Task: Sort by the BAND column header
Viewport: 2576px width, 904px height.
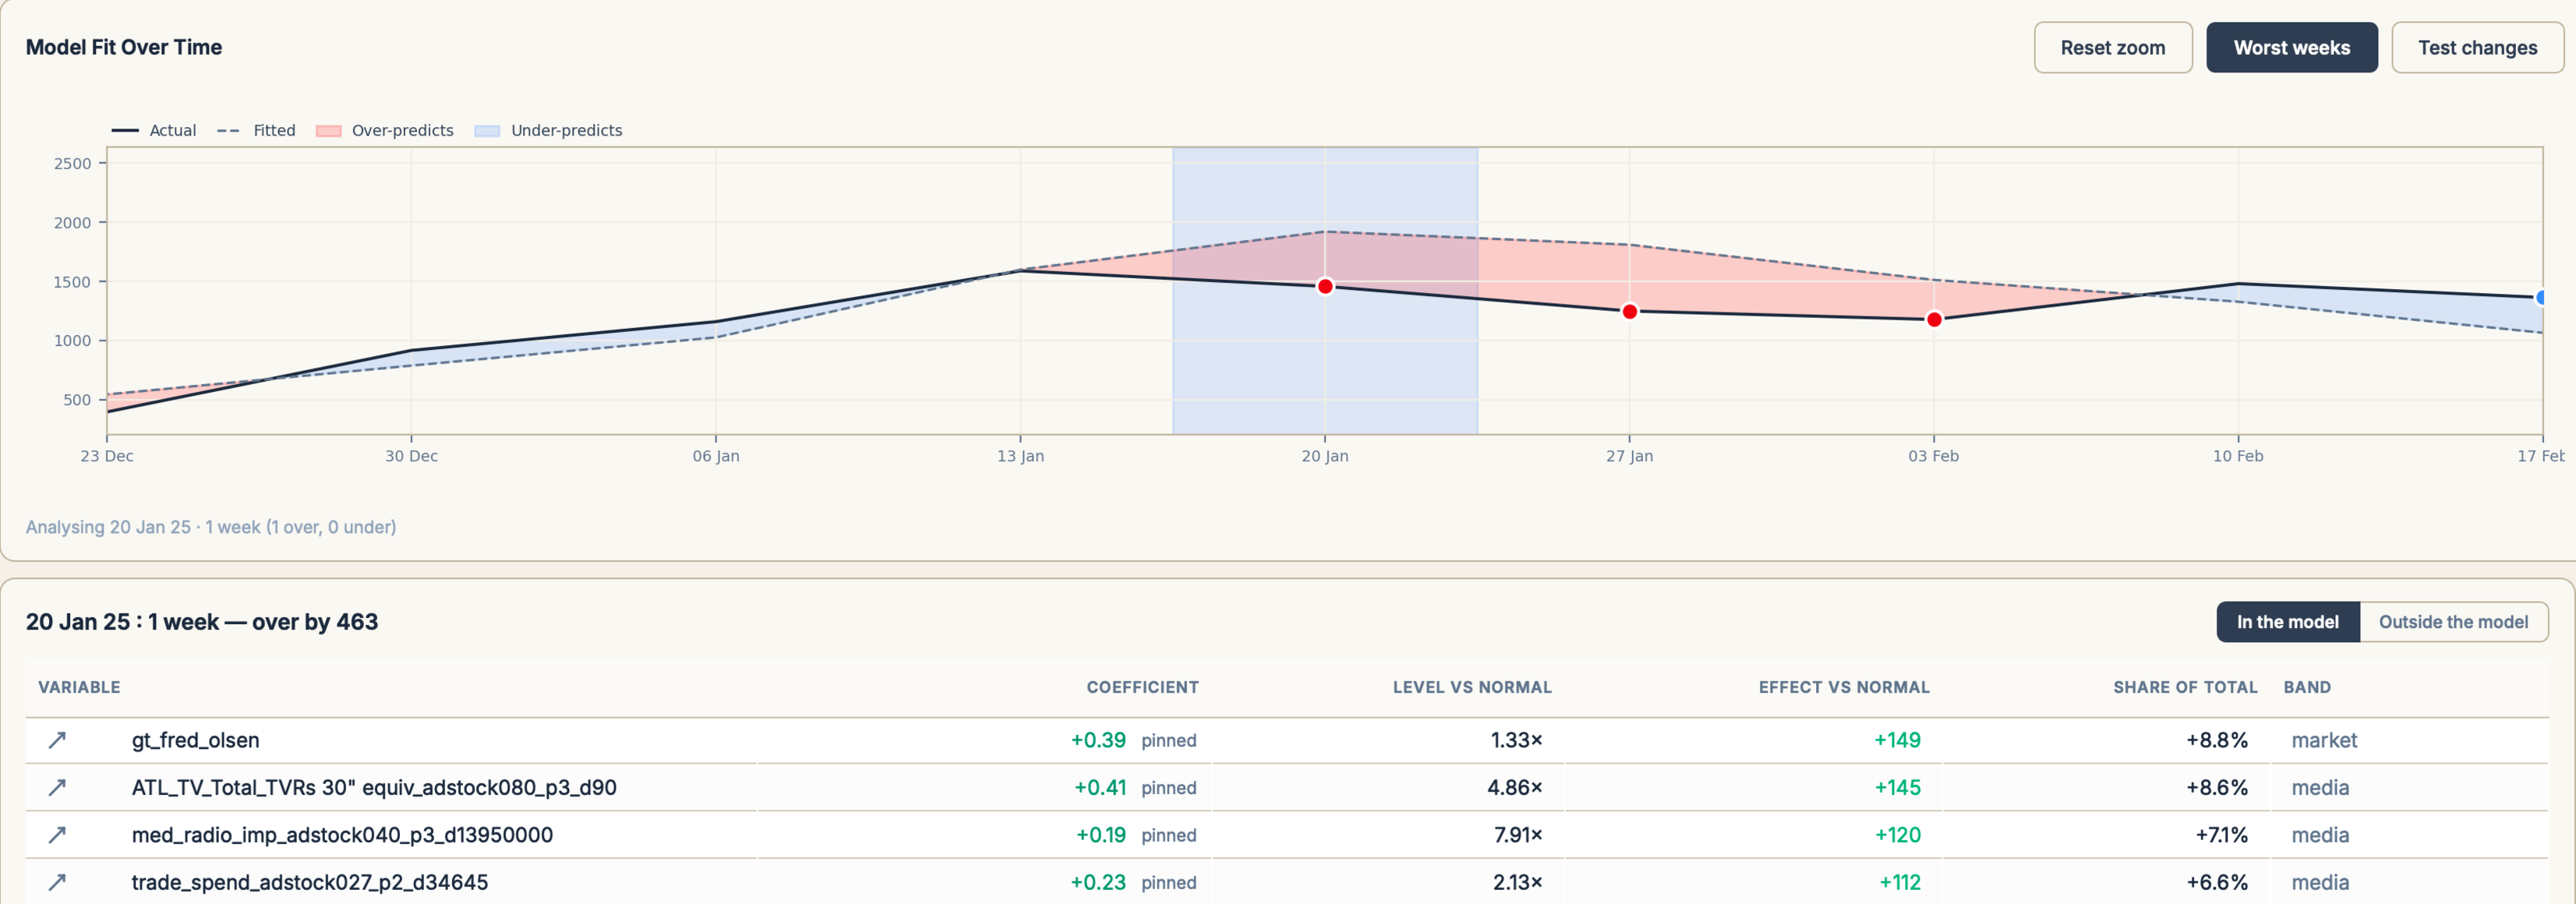Action: [2307, 687]
